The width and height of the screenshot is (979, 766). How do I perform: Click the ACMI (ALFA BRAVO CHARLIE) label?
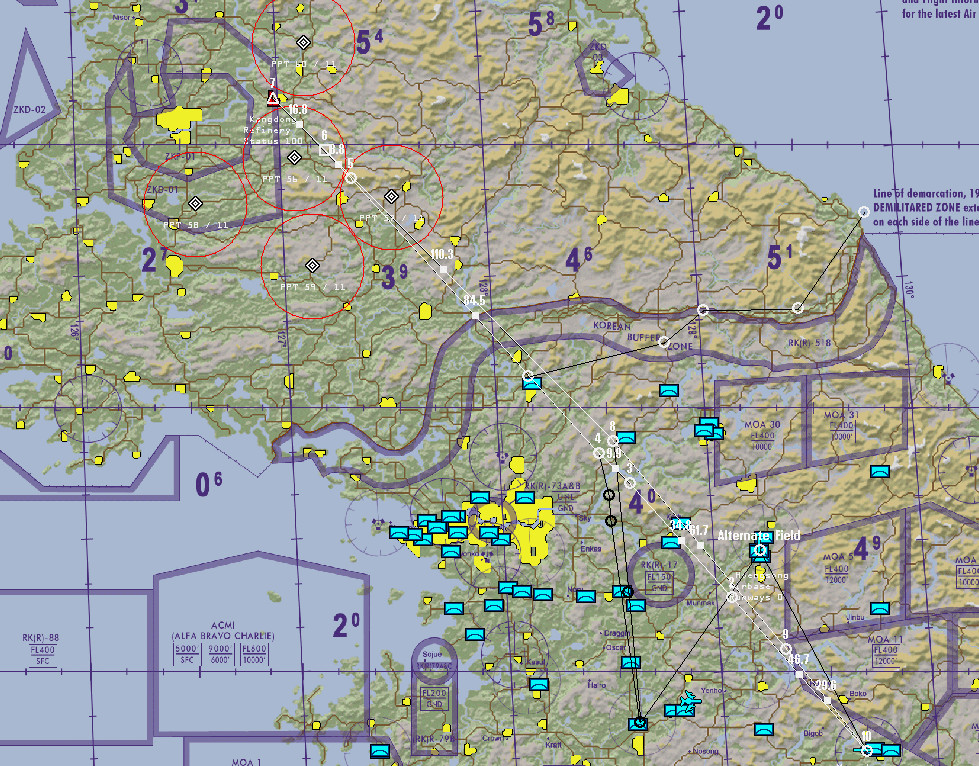click(x=223, y=631)
